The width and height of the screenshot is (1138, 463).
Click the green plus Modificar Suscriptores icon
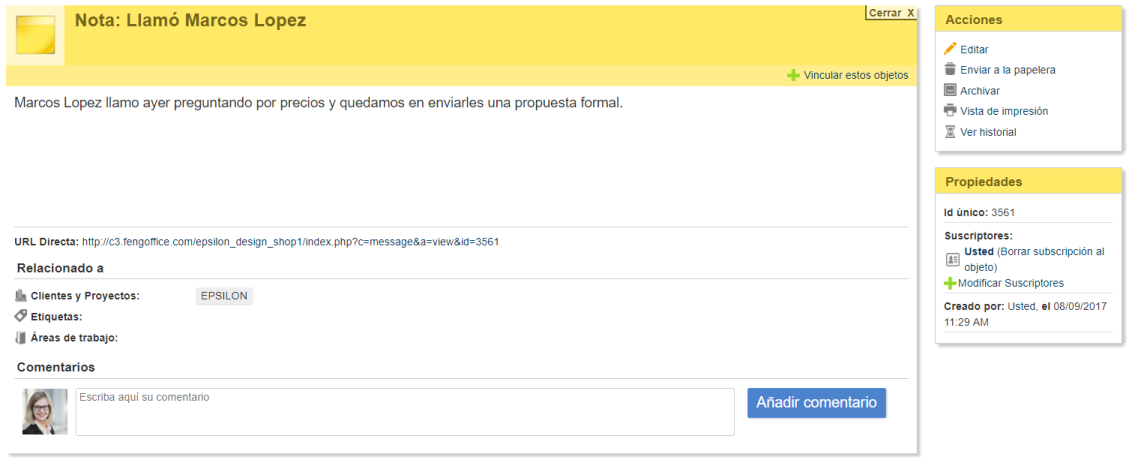(x=950, y=283)
